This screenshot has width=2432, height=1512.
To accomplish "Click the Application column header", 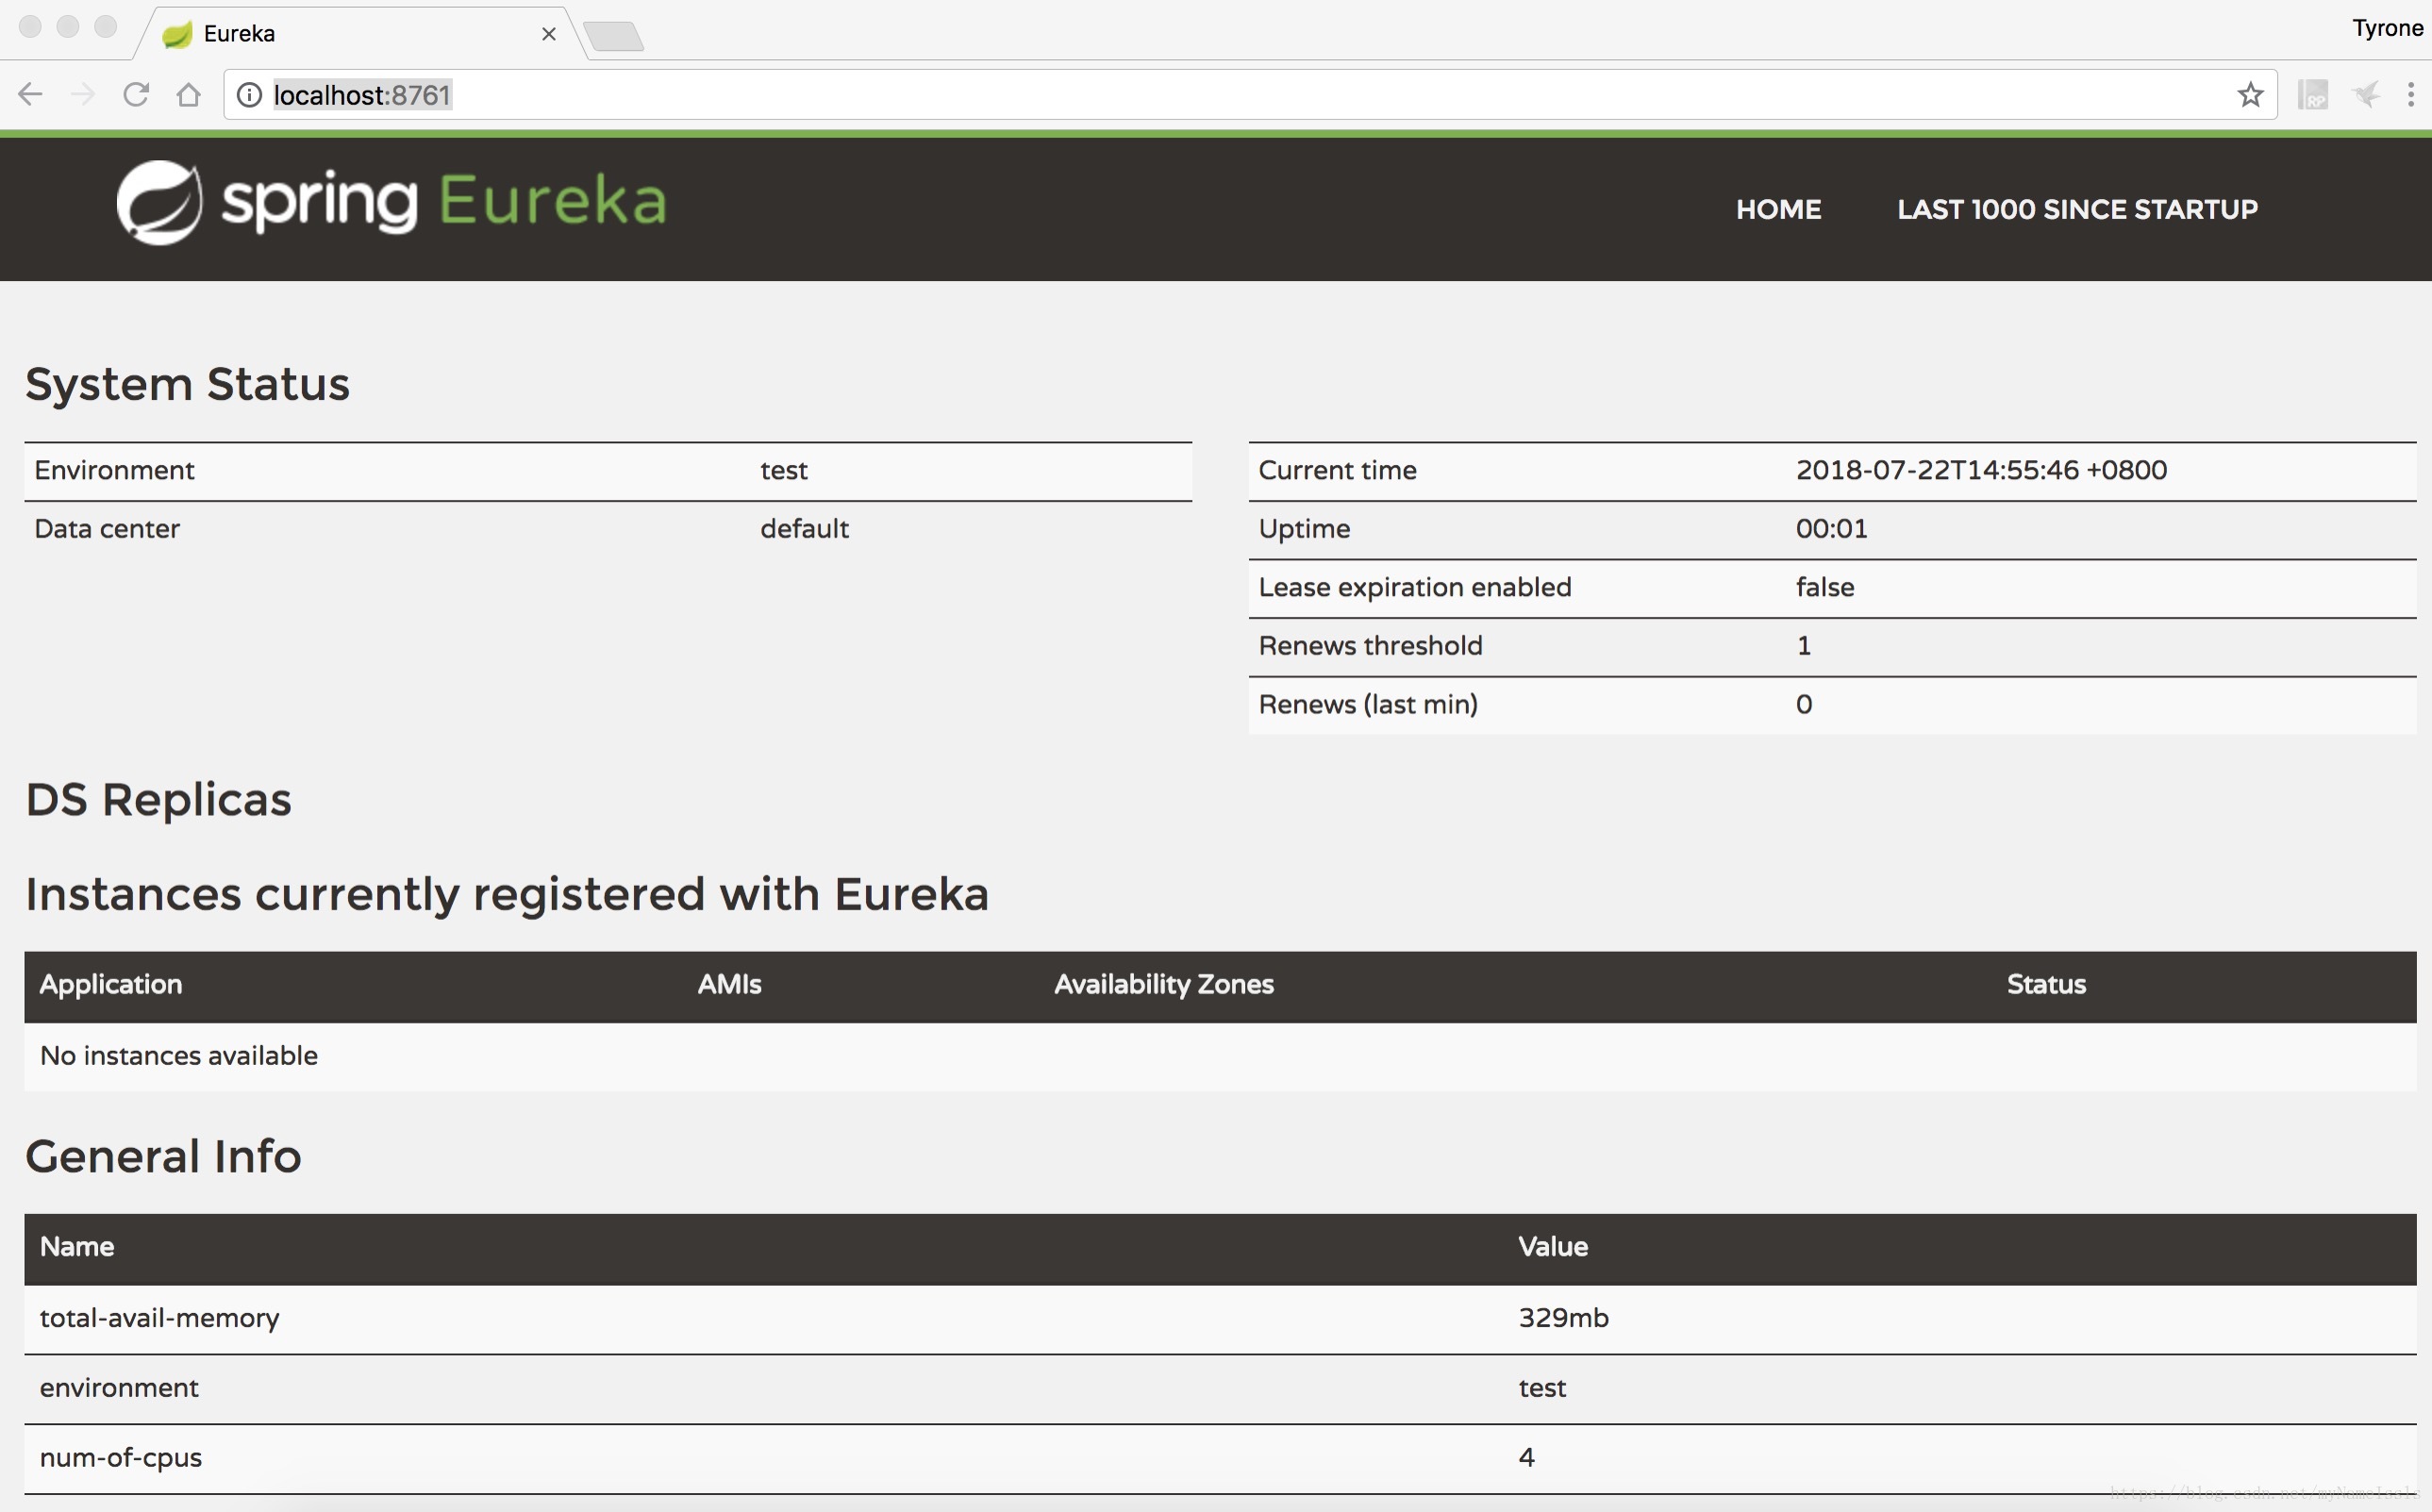I will [111, 984].
